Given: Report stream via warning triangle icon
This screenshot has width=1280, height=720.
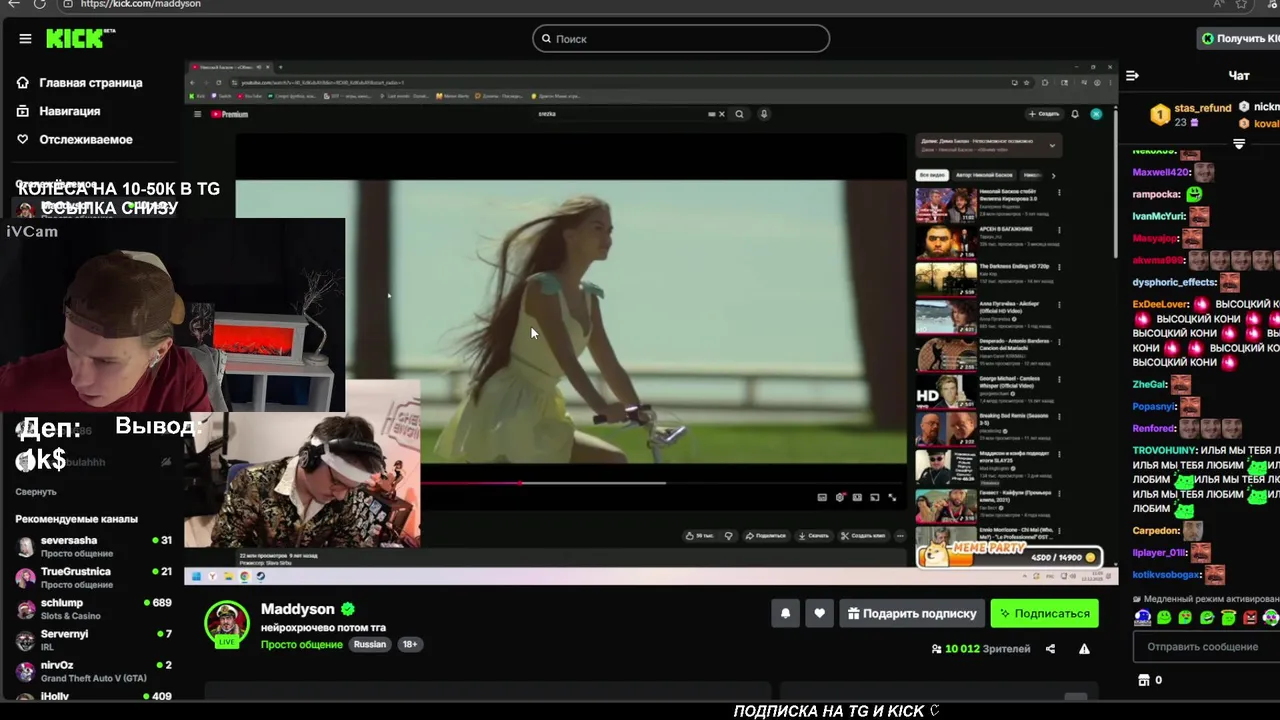Looking at the screenshot, I should point(1084,649).
